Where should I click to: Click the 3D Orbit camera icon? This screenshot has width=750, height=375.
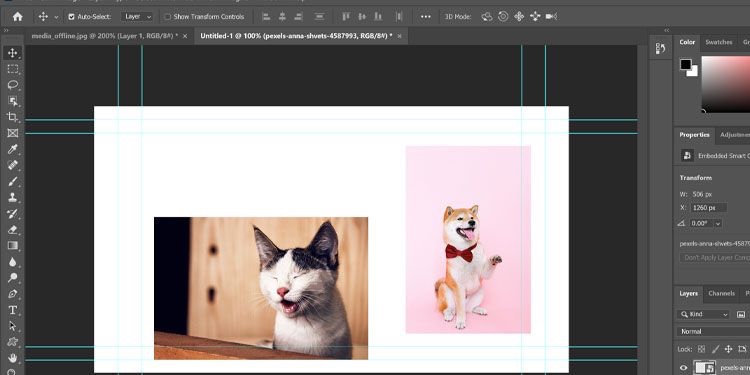pos(487,17)
